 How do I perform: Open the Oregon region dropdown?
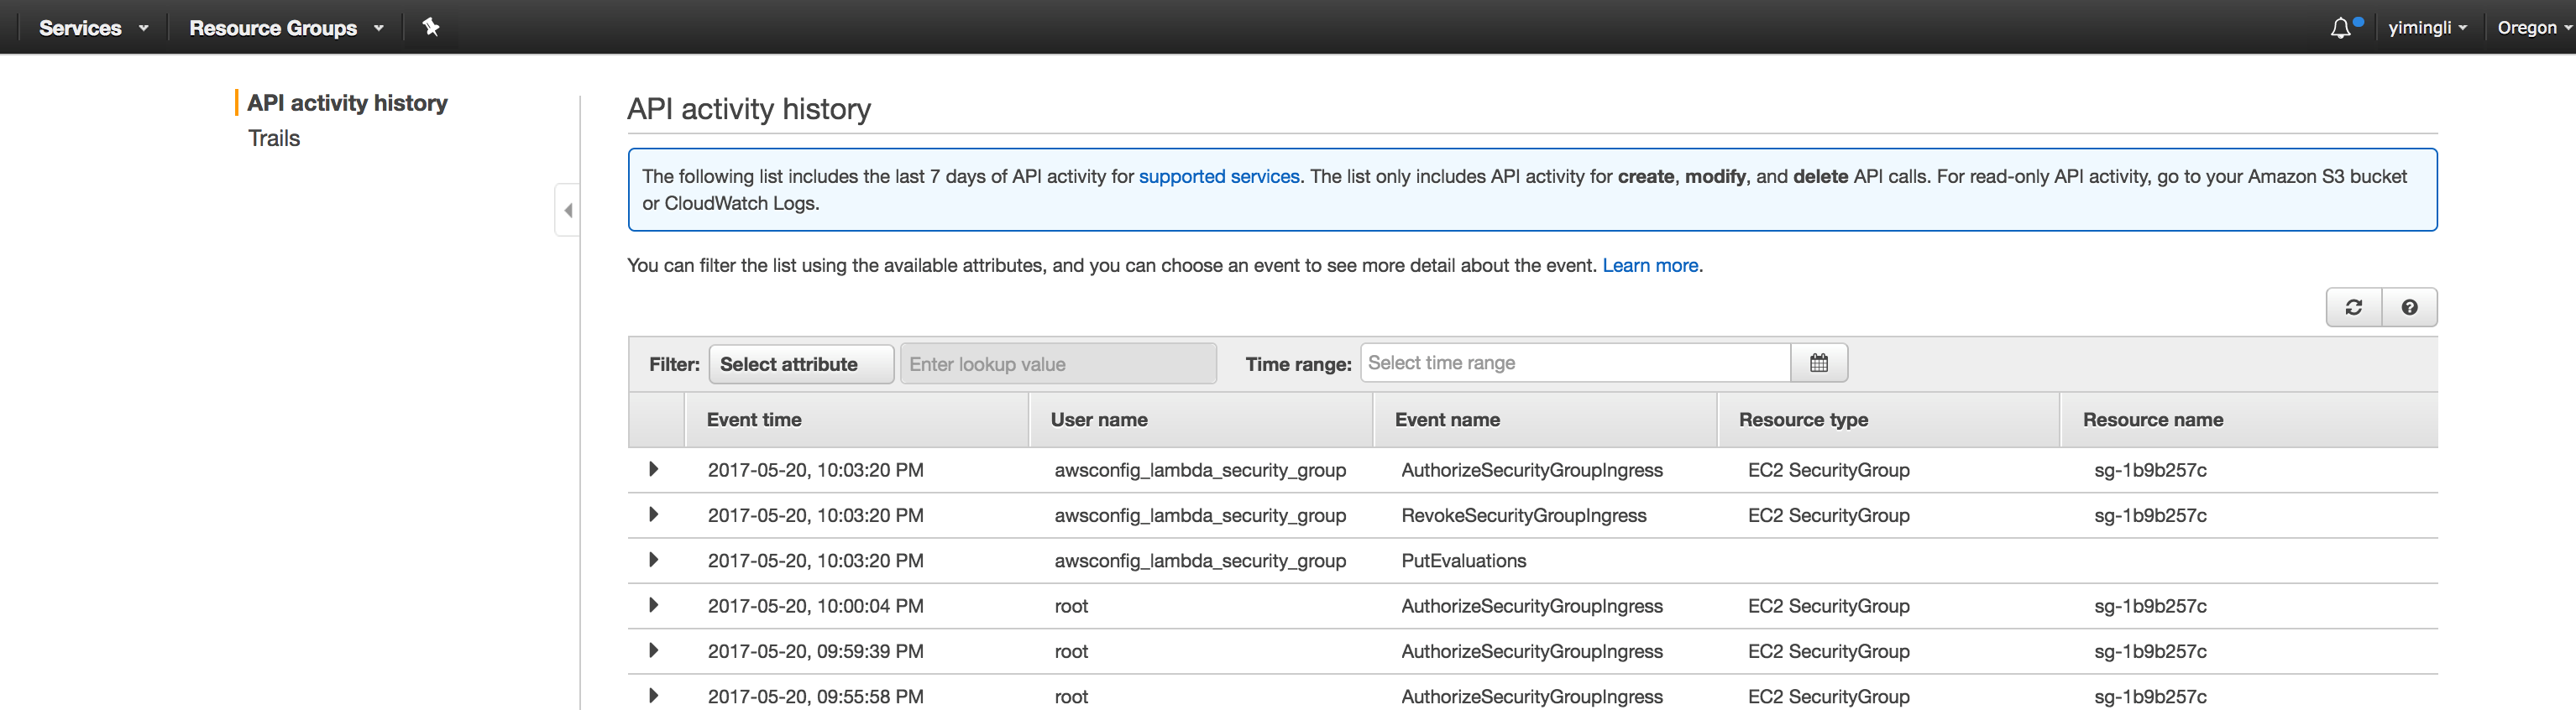(2533, 28)
